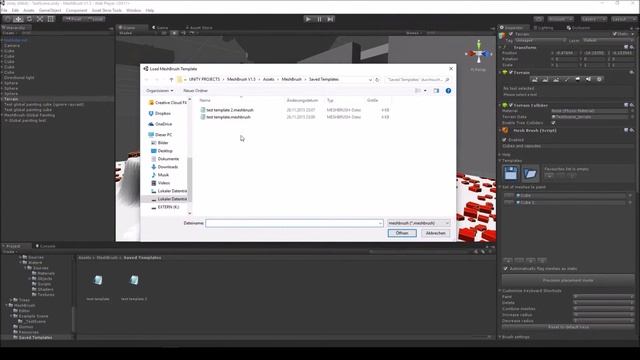Click the Dateiname input field
Viewport: 640px width, 360px height.
294,223
